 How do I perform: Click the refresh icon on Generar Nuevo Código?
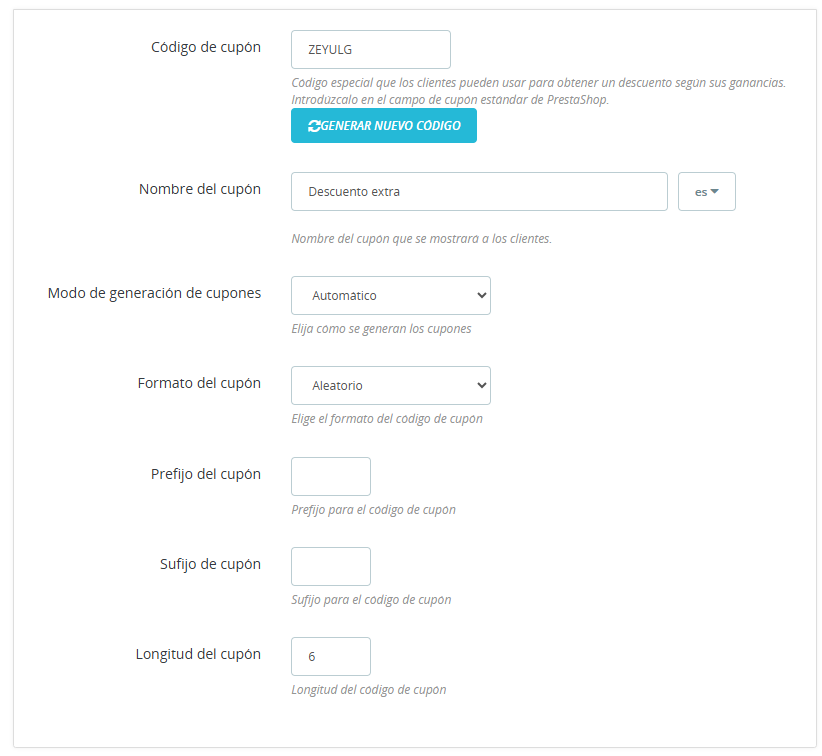point(314,126)
